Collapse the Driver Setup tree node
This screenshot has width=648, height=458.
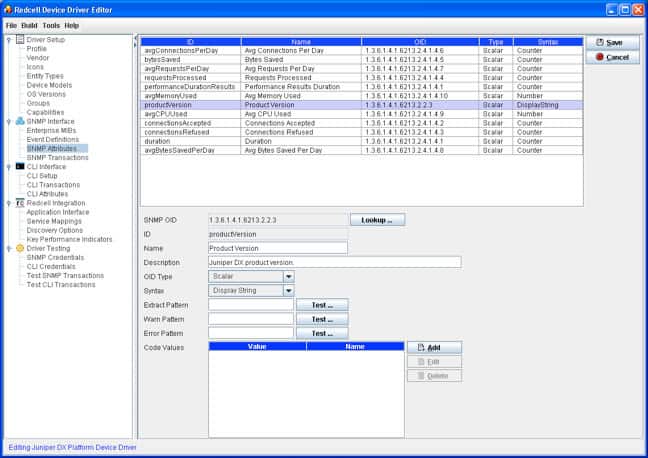(x=9, y=40)
